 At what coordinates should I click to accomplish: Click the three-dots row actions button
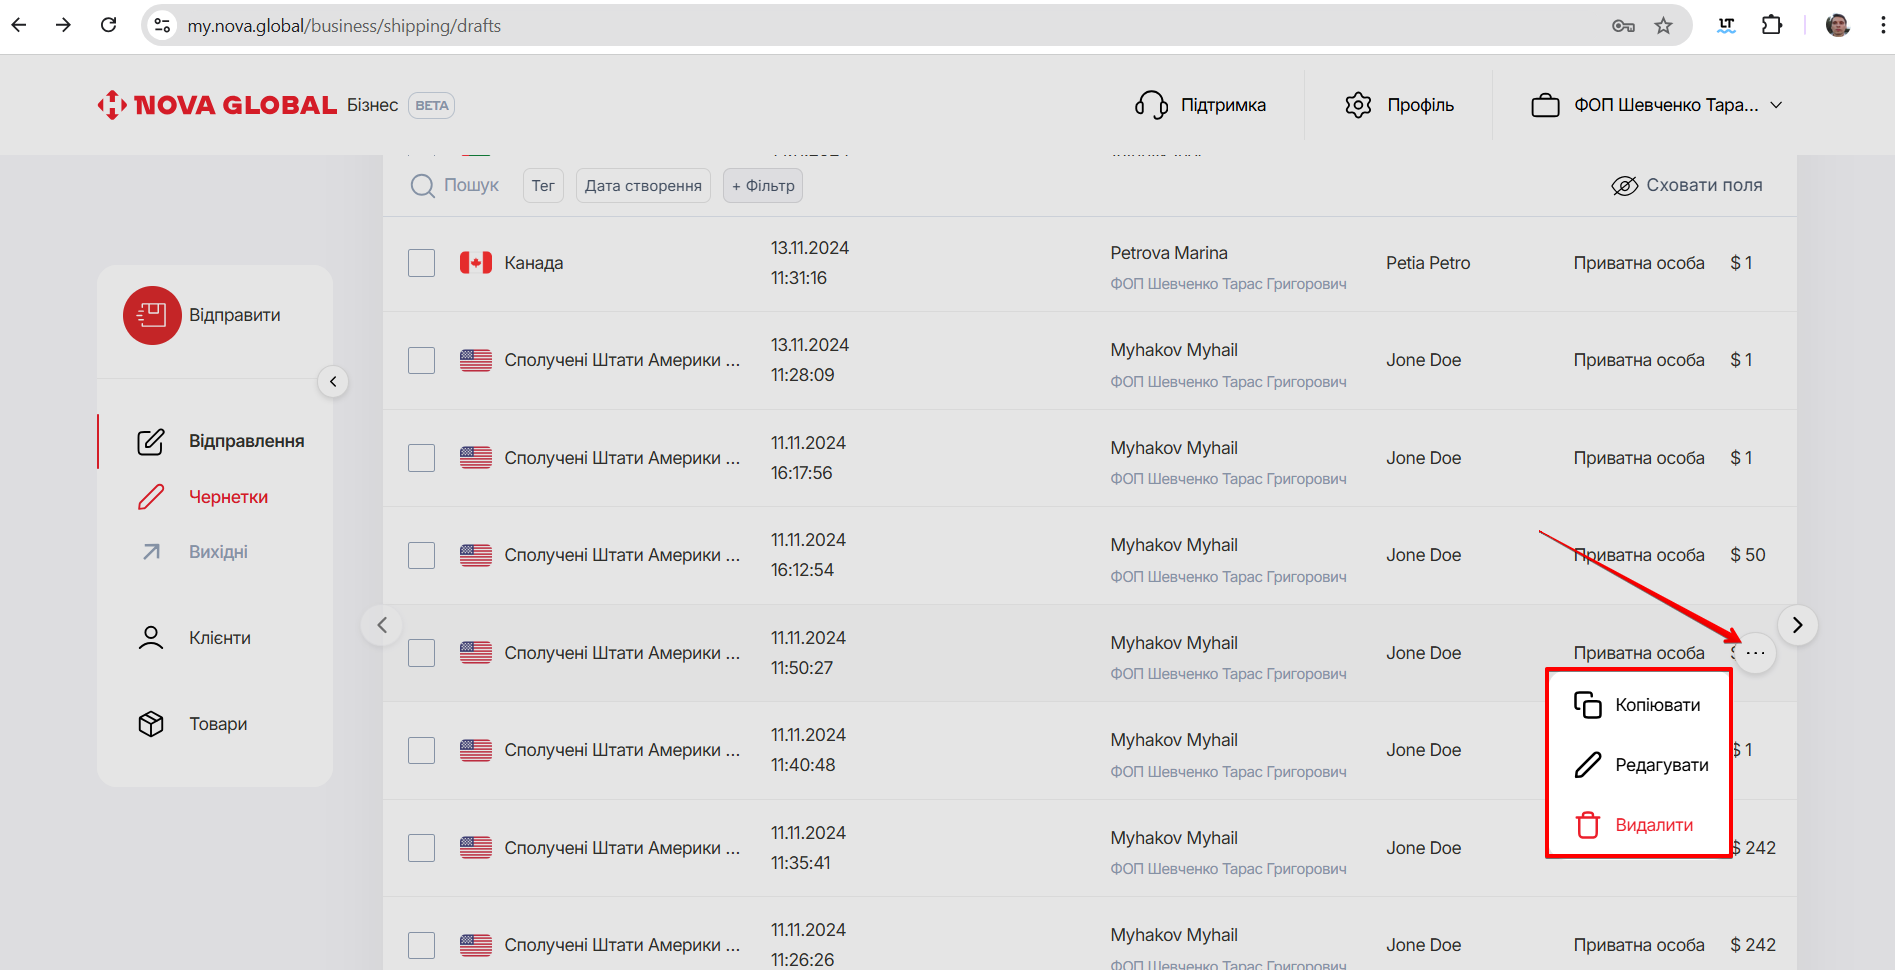coord(1755,653)
